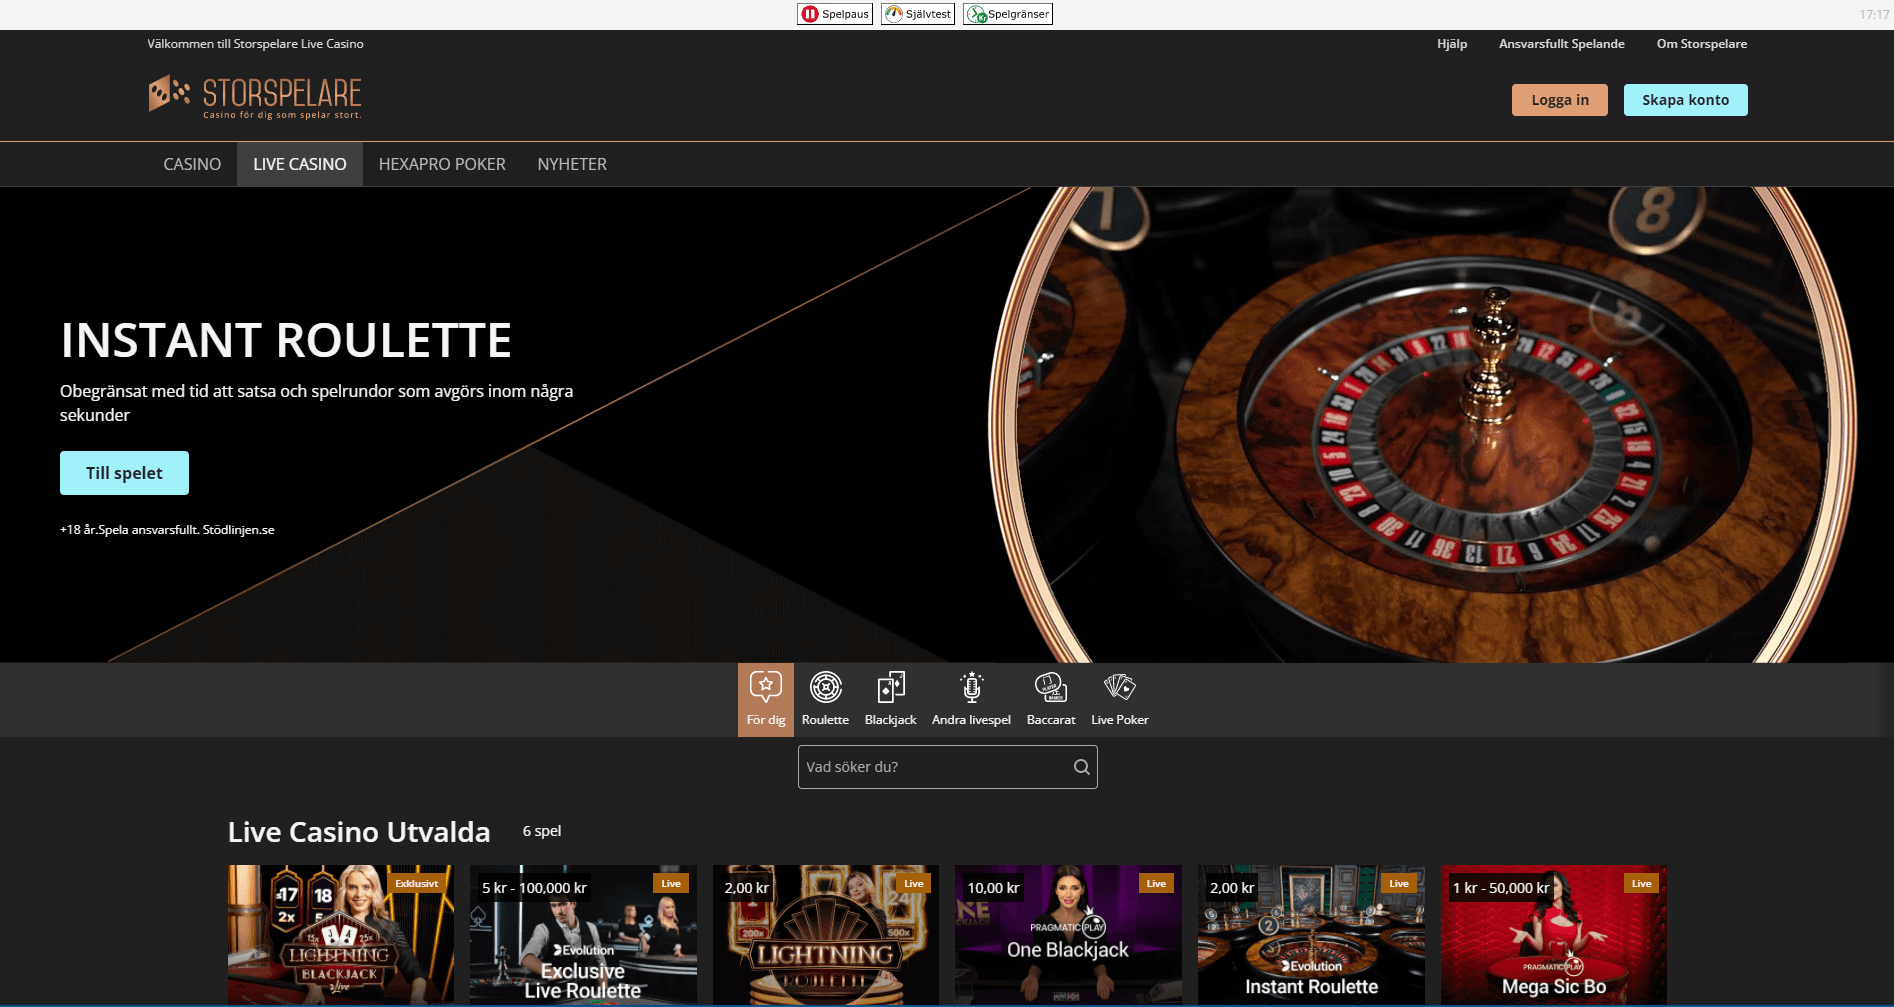Click the Spelpaus icon in top bar
1894x1007 pixels.
click(810, 14)
